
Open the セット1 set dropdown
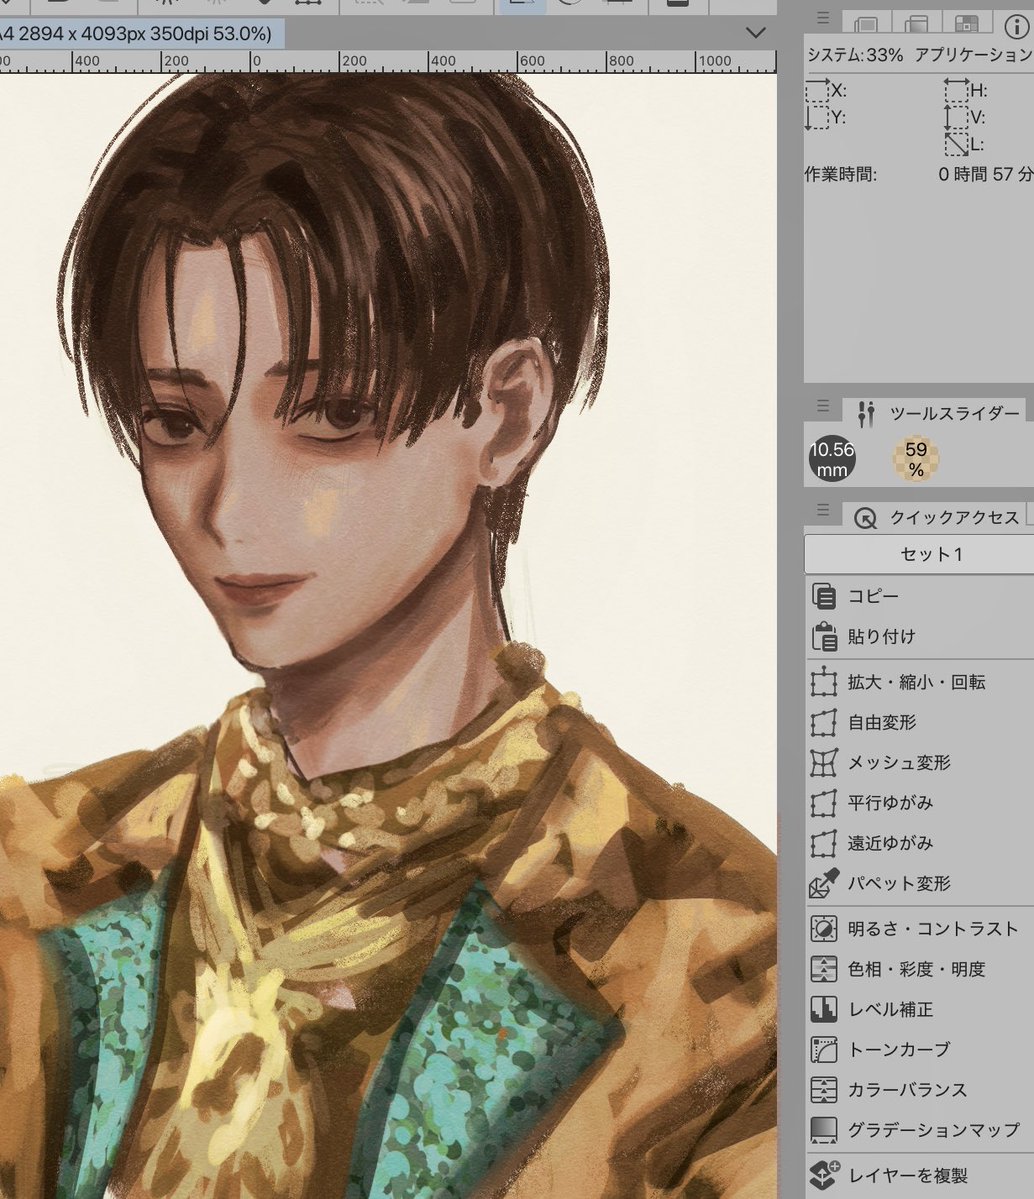919,554
